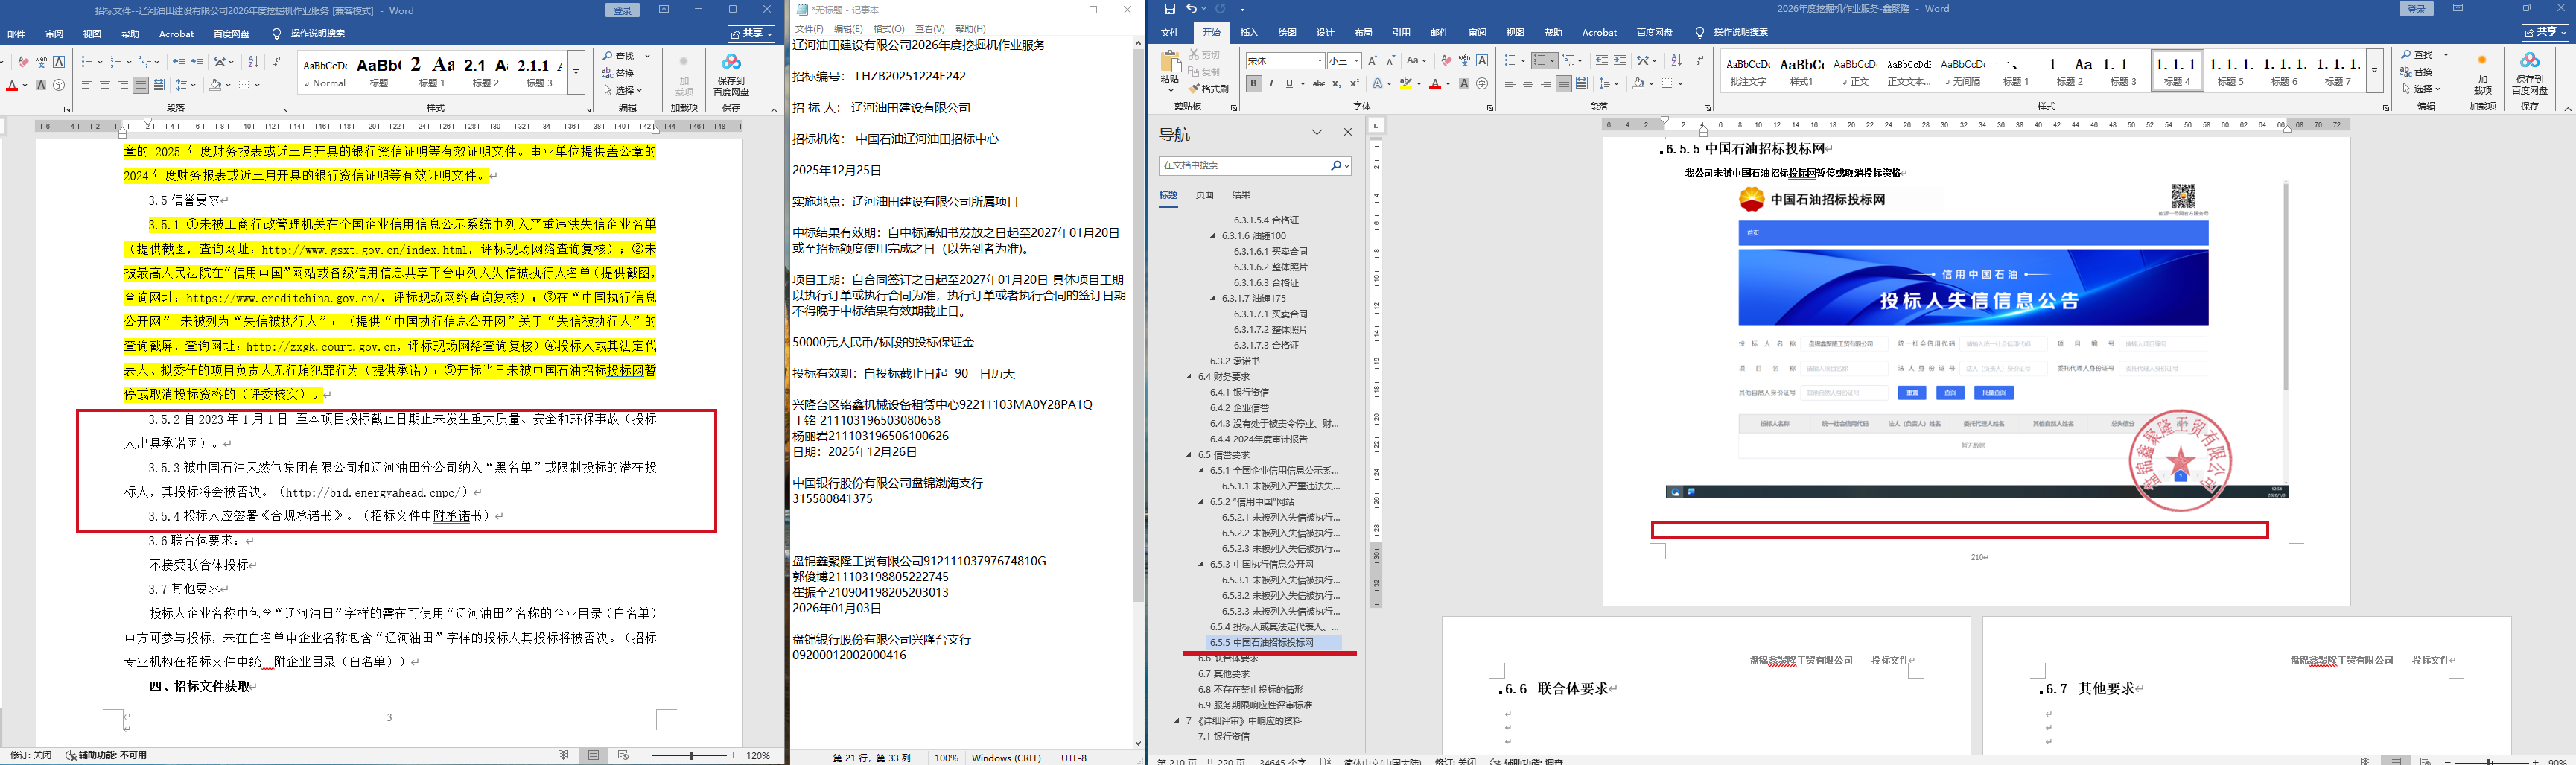
Task: Increase indent in right Word paragraph group
Action: pyautogui.click(x=1620, y=61)
